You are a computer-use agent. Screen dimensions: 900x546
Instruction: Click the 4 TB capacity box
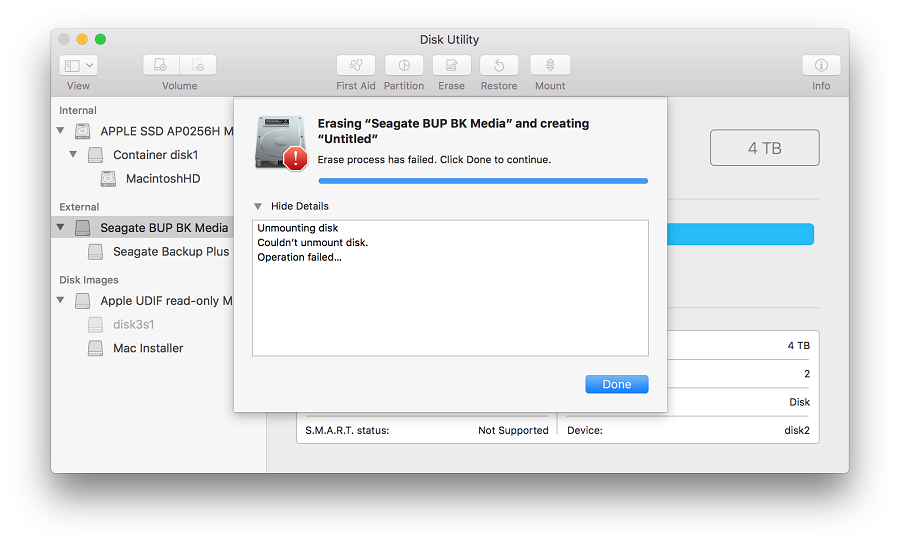point(765,148)
